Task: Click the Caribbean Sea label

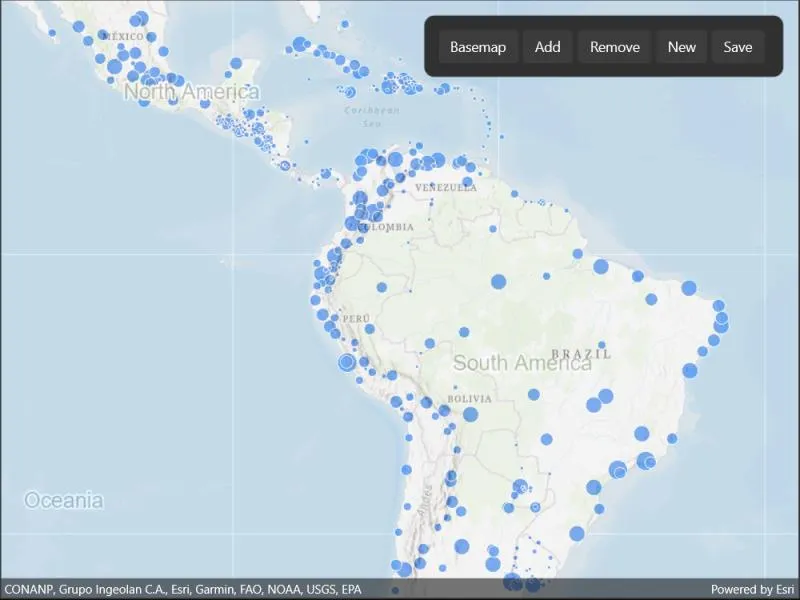Action: pyautogui.click(x=372, y=116)
